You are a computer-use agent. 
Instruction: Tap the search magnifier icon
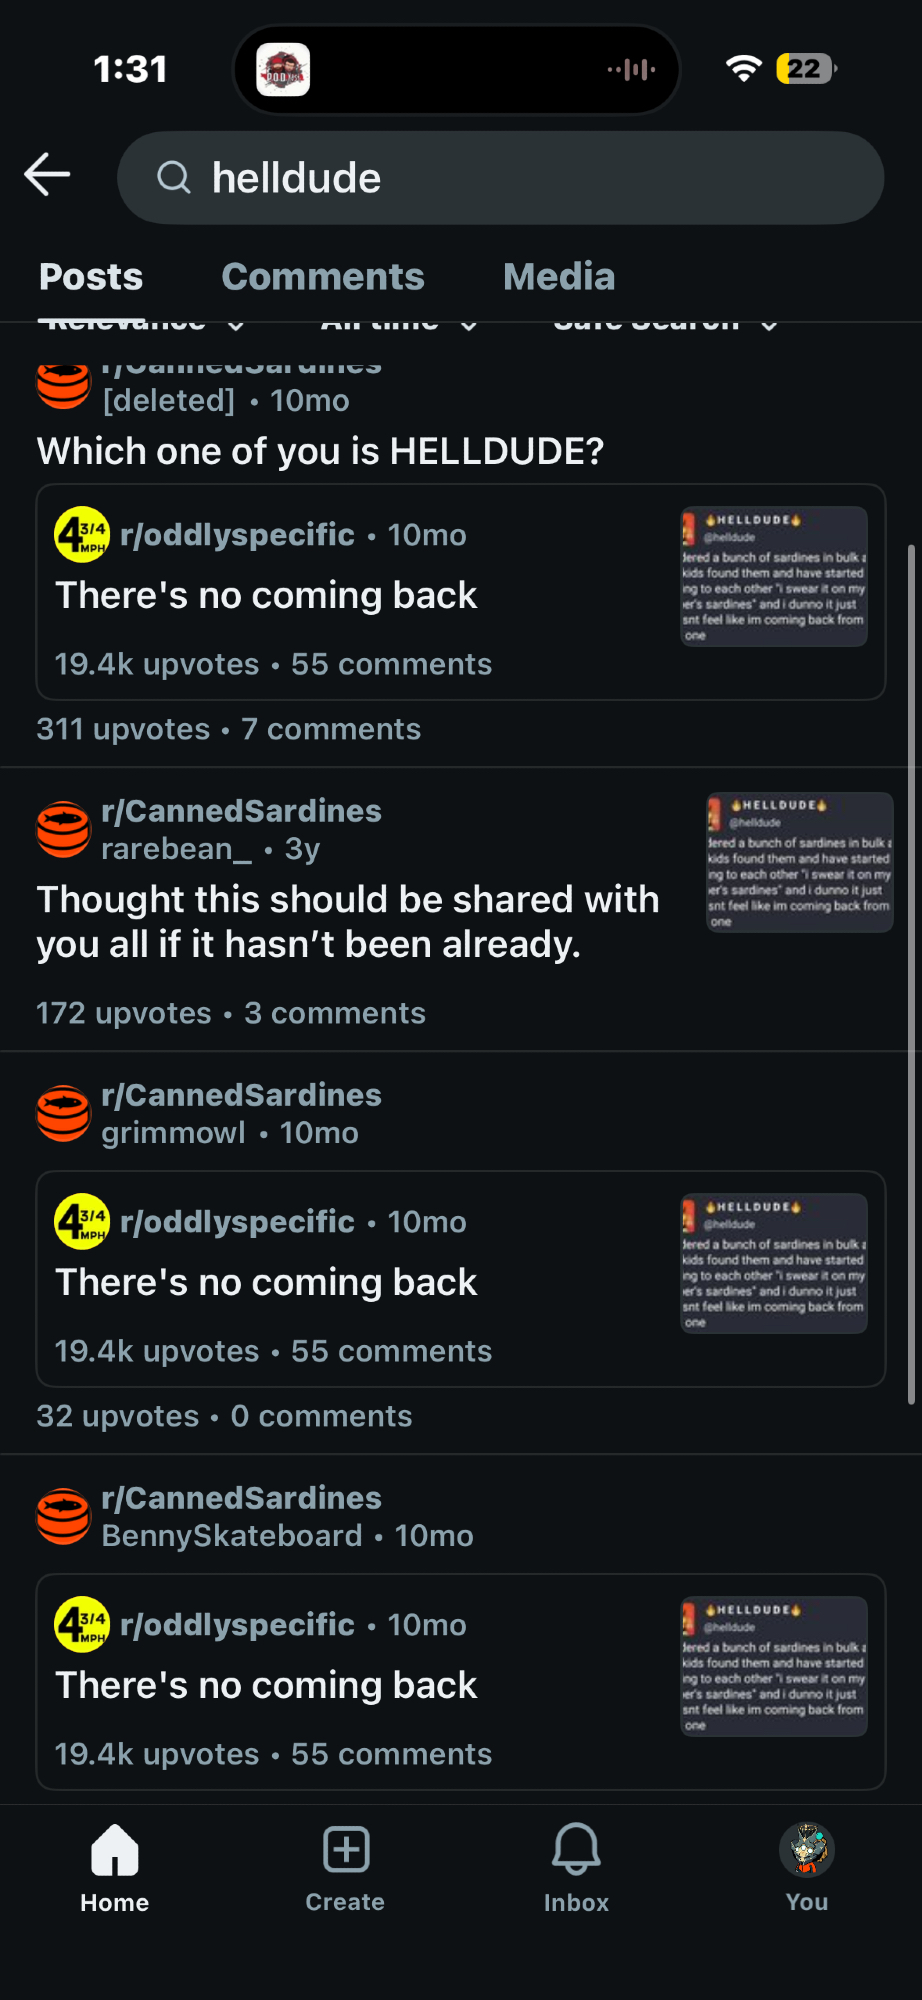click(x=174, y=178)
